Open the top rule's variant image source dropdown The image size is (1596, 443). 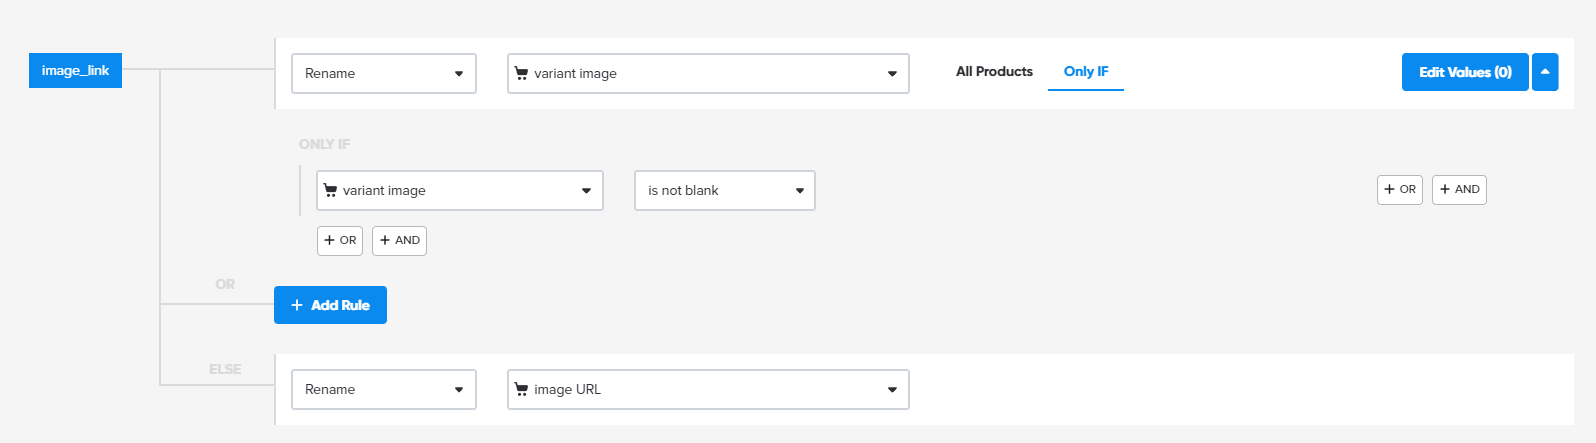(x=708, y=73)
